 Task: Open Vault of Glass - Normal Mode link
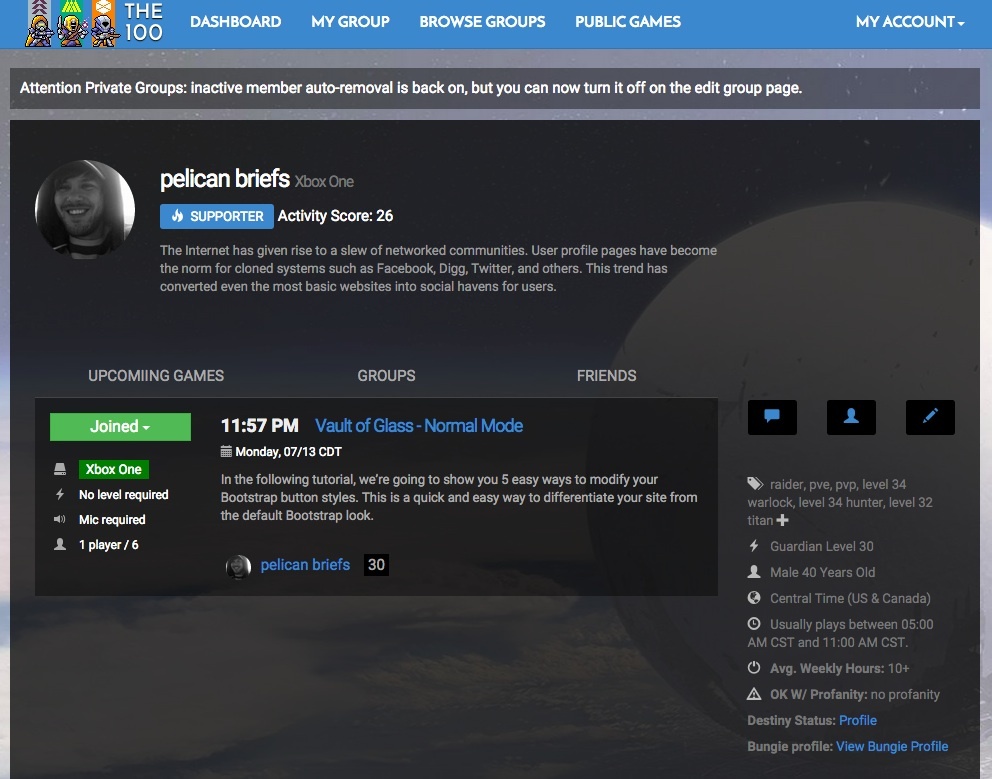click(419, 426)
